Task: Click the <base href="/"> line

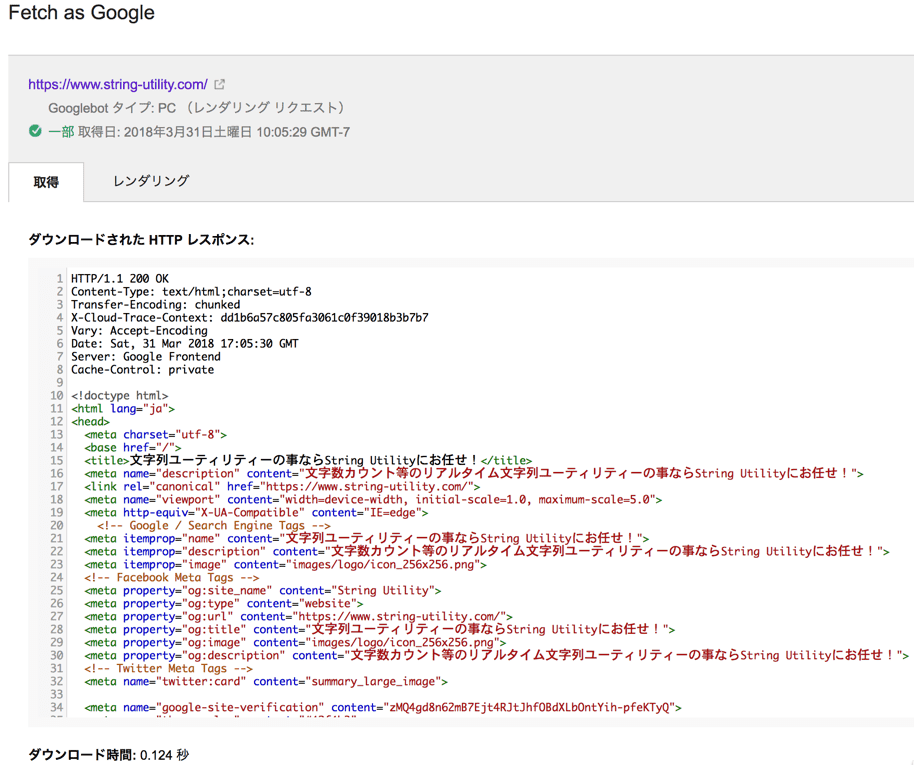Action: click(133, 447)
